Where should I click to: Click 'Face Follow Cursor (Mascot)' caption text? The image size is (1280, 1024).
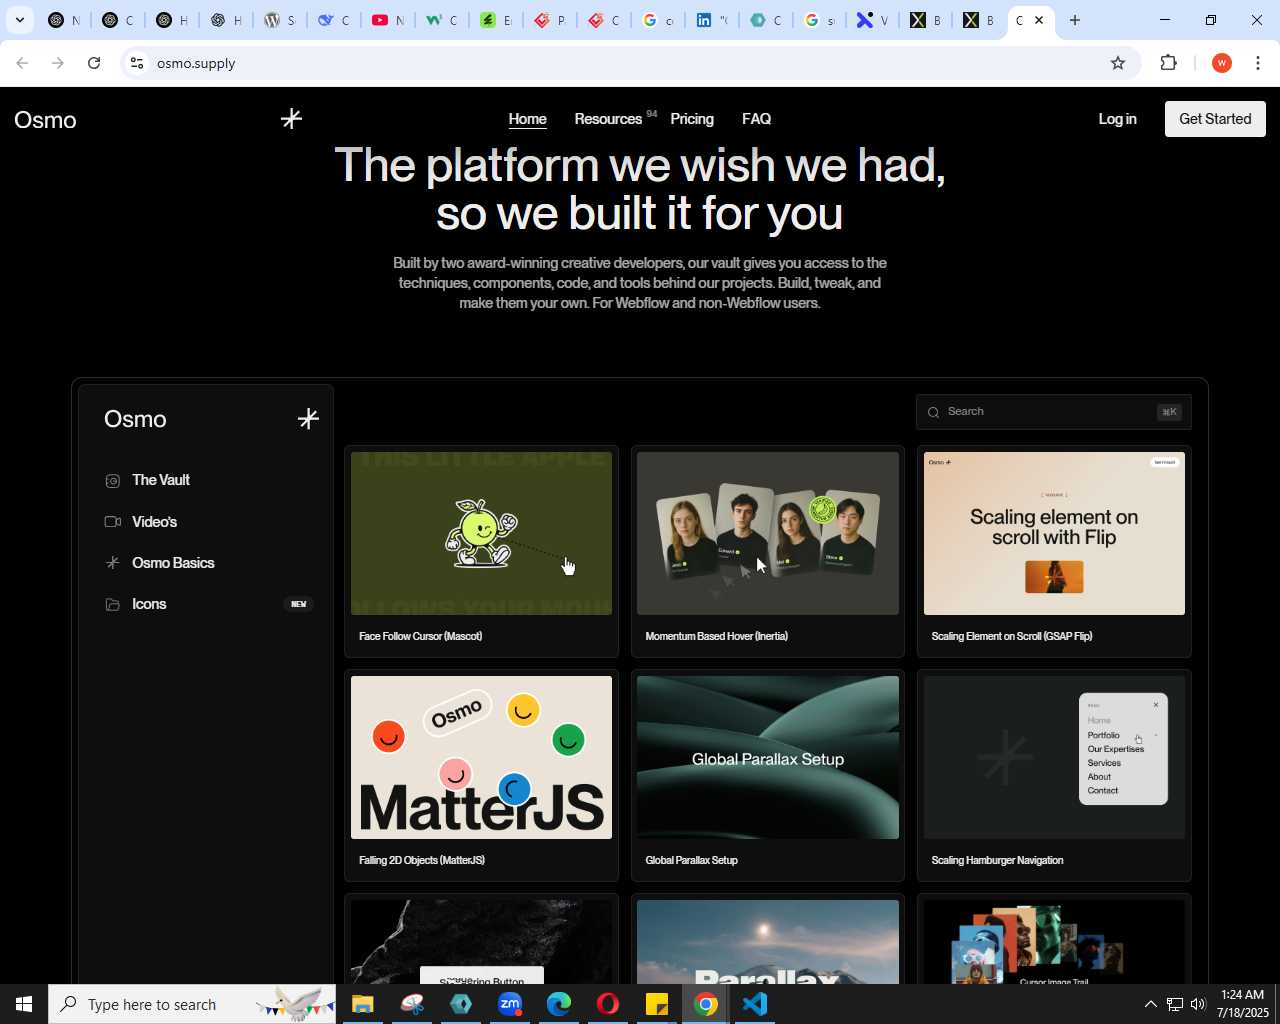(420, 636)
